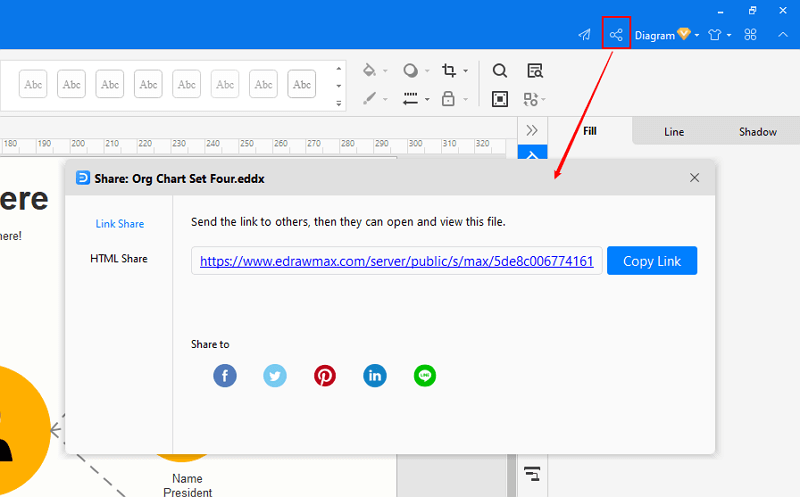Click the Replace Shape icon
This screenshot has width=800, height=497.
(x=531, y=99)
